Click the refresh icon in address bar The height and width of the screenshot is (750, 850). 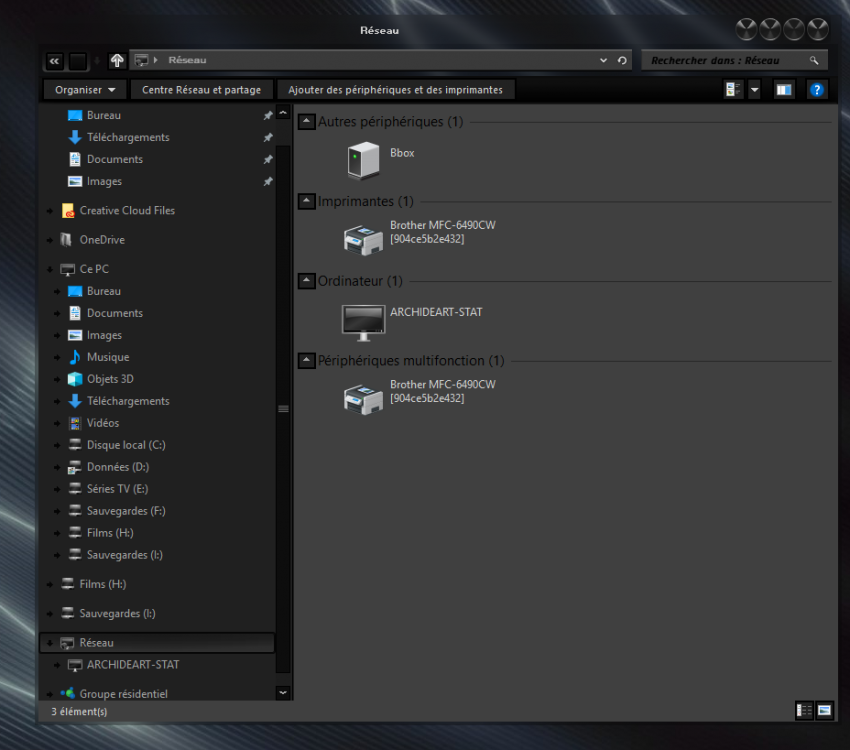point(622,61)
